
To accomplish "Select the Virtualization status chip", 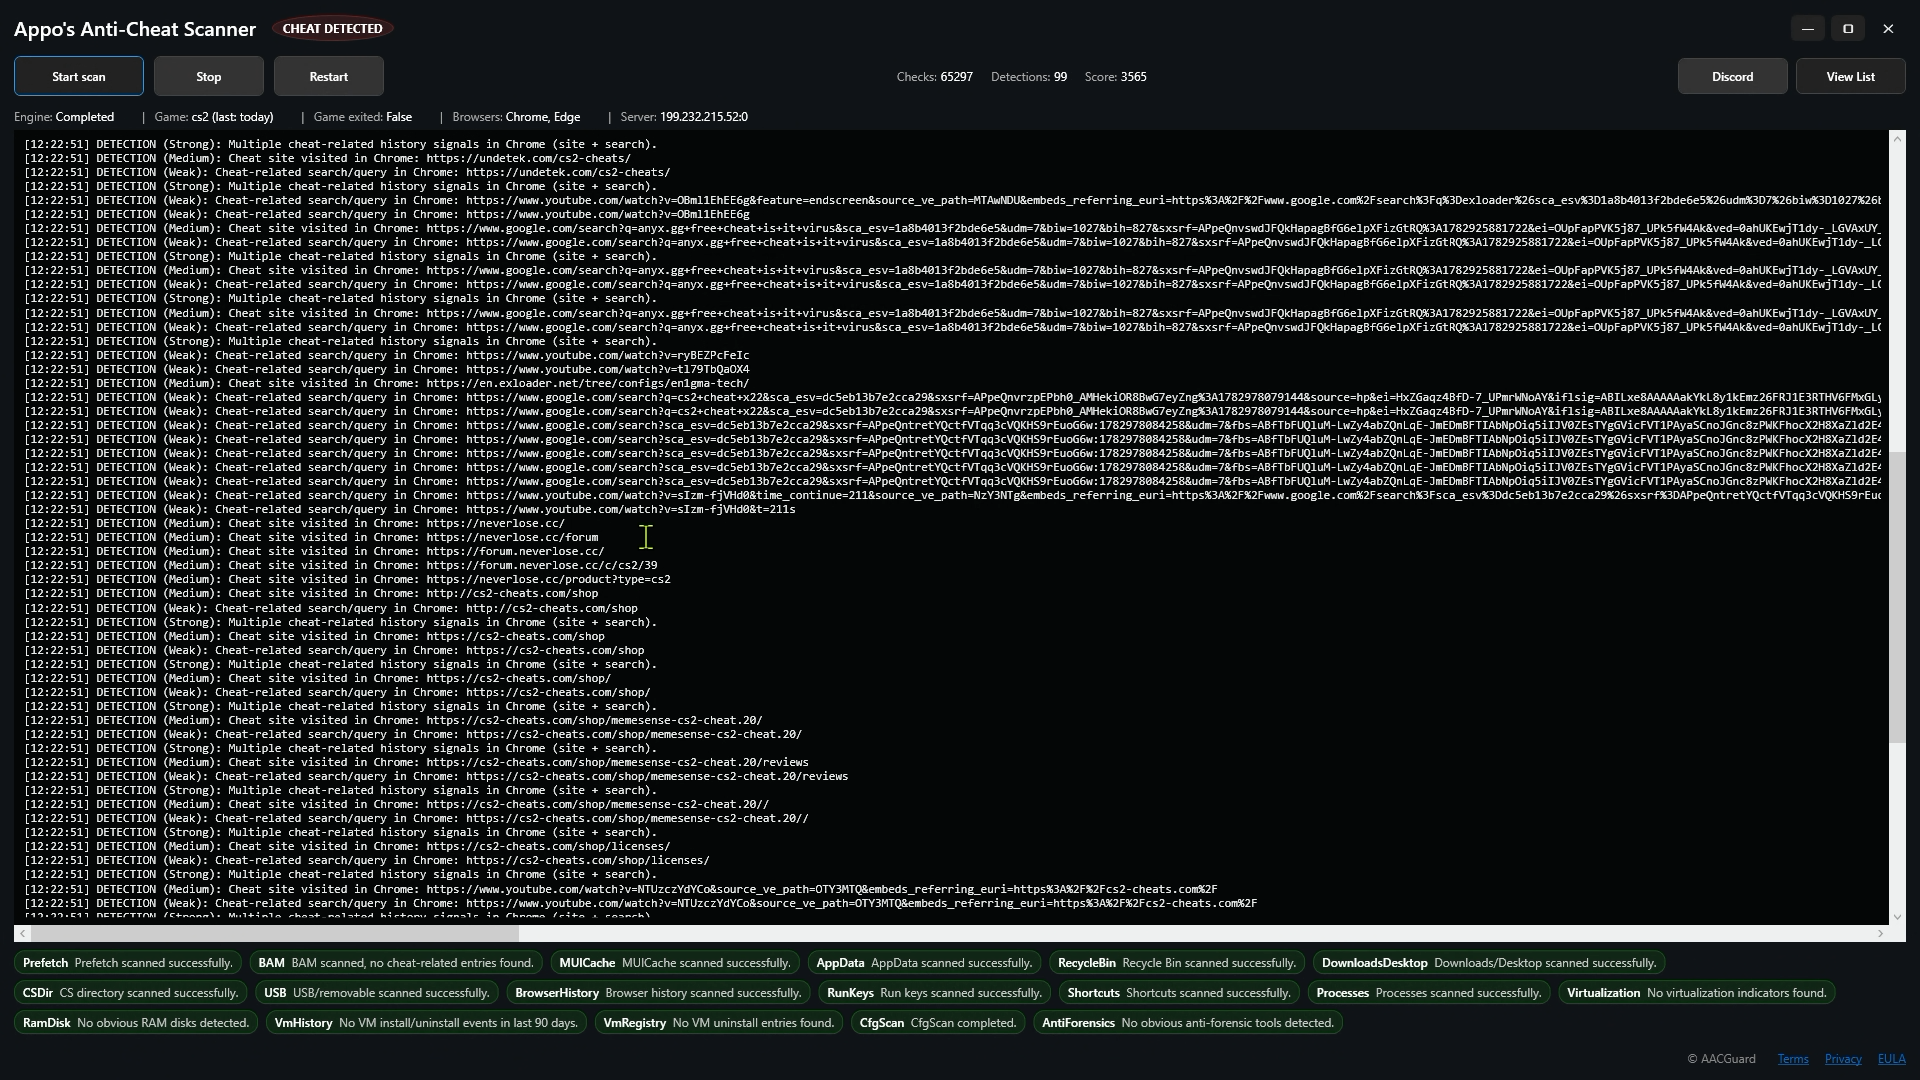I will pos(1696,993).
